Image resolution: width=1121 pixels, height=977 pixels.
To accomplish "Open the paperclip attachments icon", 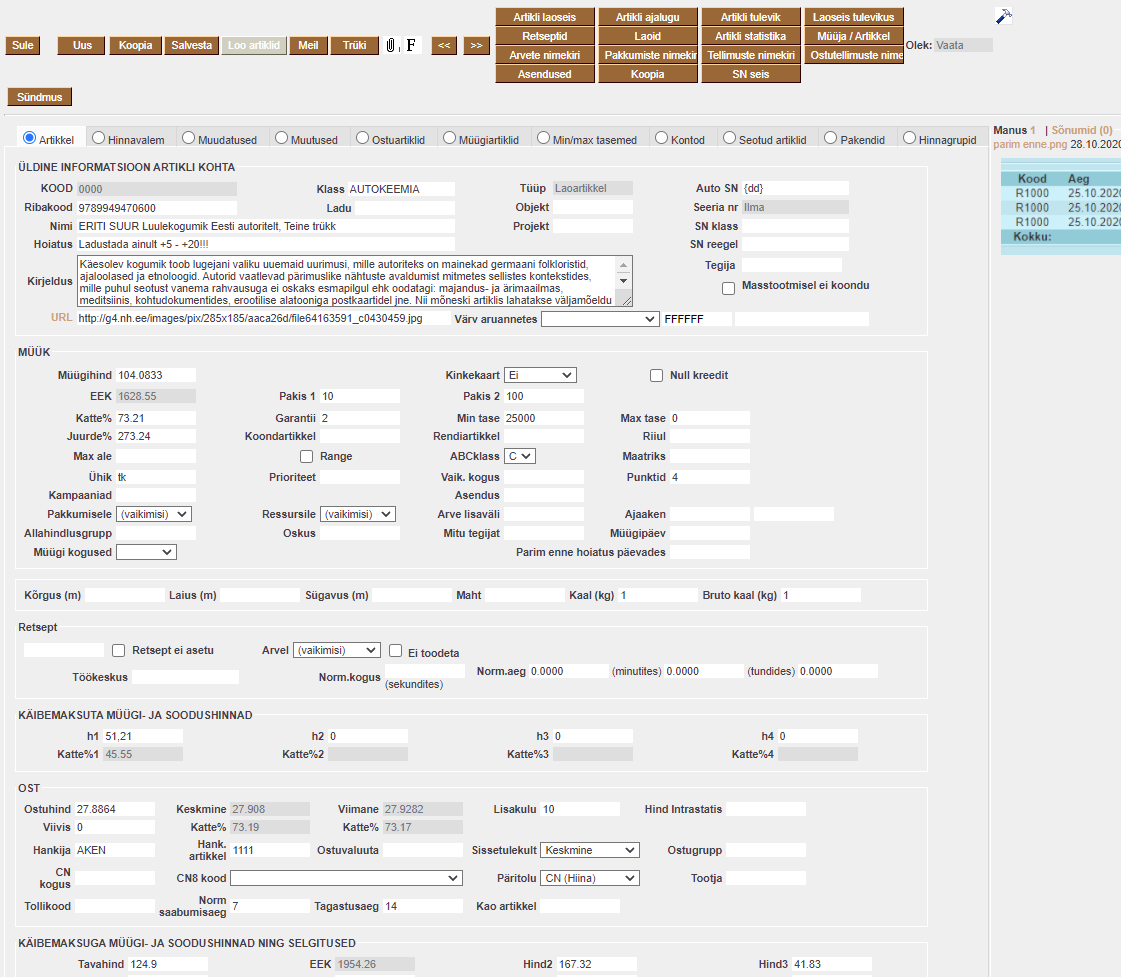I will [390, 46].
